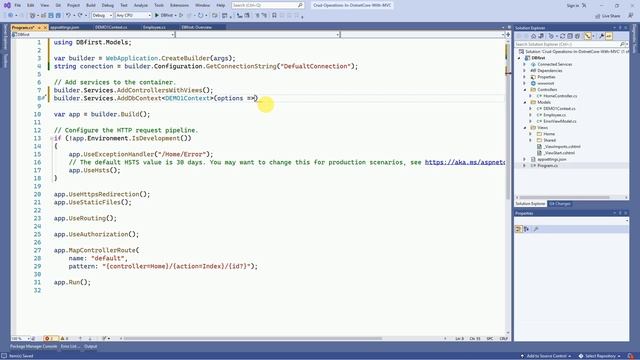
Task: Switch to Git Changes panel tab
Action: tap(559, 204)
